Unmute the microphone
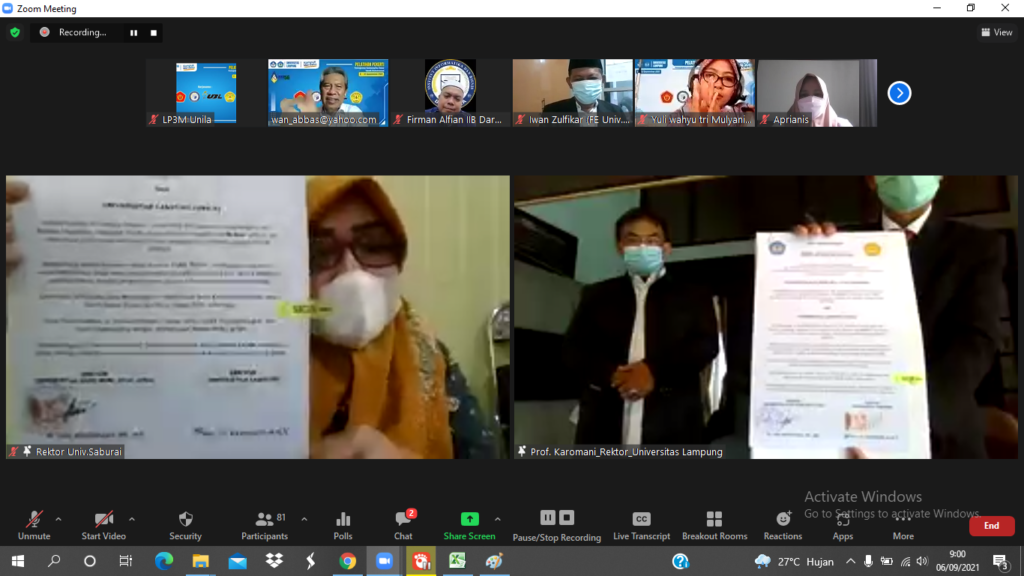Screen dimensions: 1024x576 [x=34, y=525]
